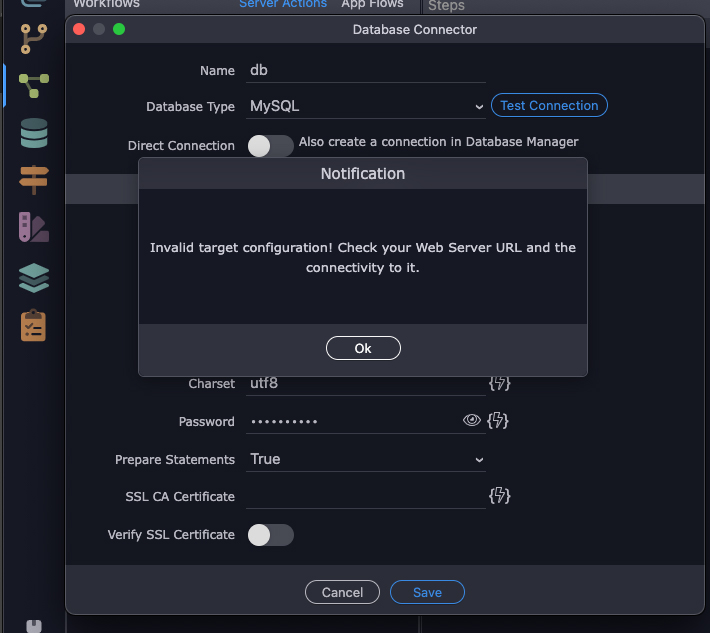Click 'Also create a connection in Database Manager' label

tap(438, 142)
